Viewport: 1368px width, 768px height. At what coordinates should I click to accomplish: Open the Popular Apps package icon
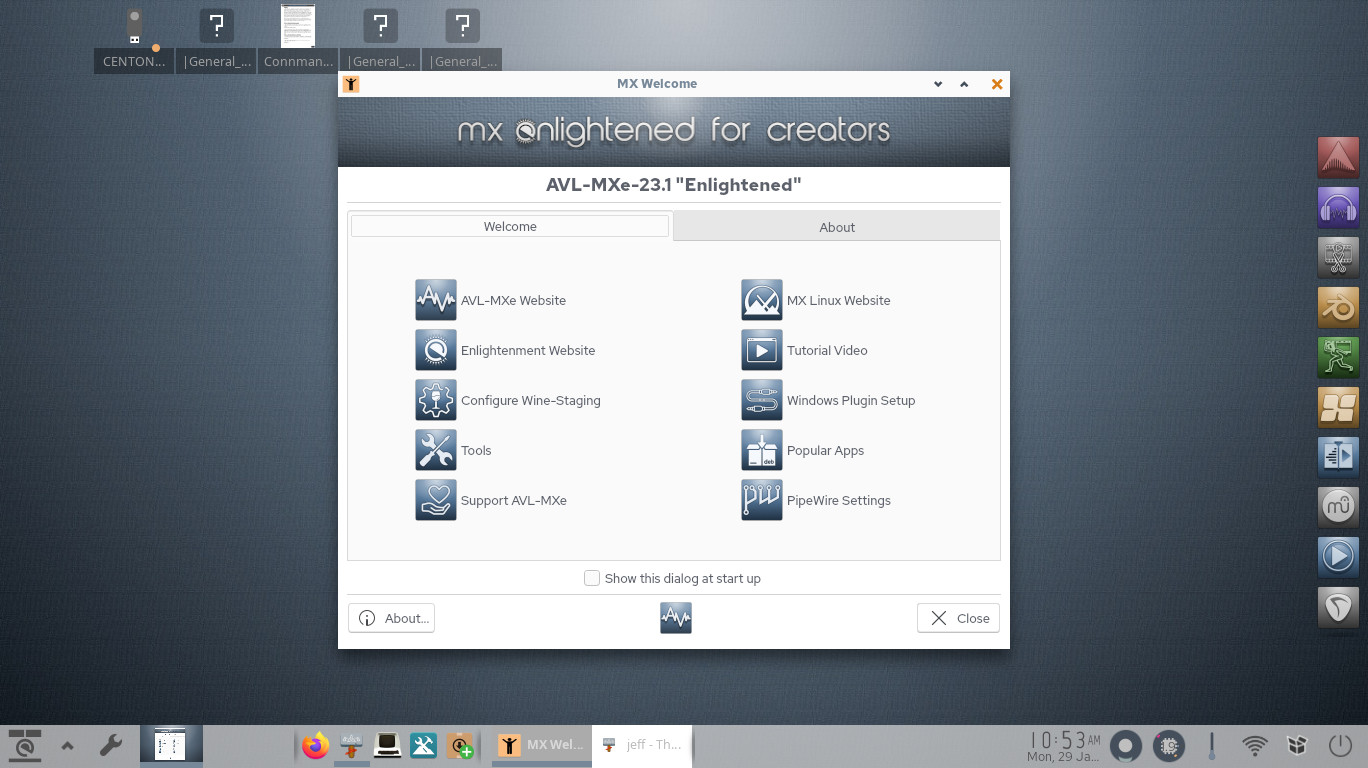pyautogui.click(x=762, y=450)
